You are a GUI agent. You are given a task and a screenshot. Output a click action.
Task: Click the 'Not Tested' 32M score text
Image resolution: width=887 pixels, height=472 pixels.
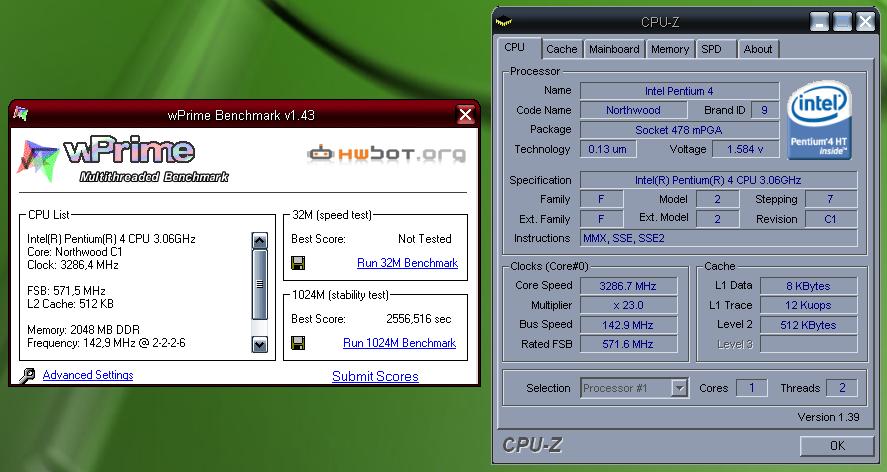coord(425,239)
